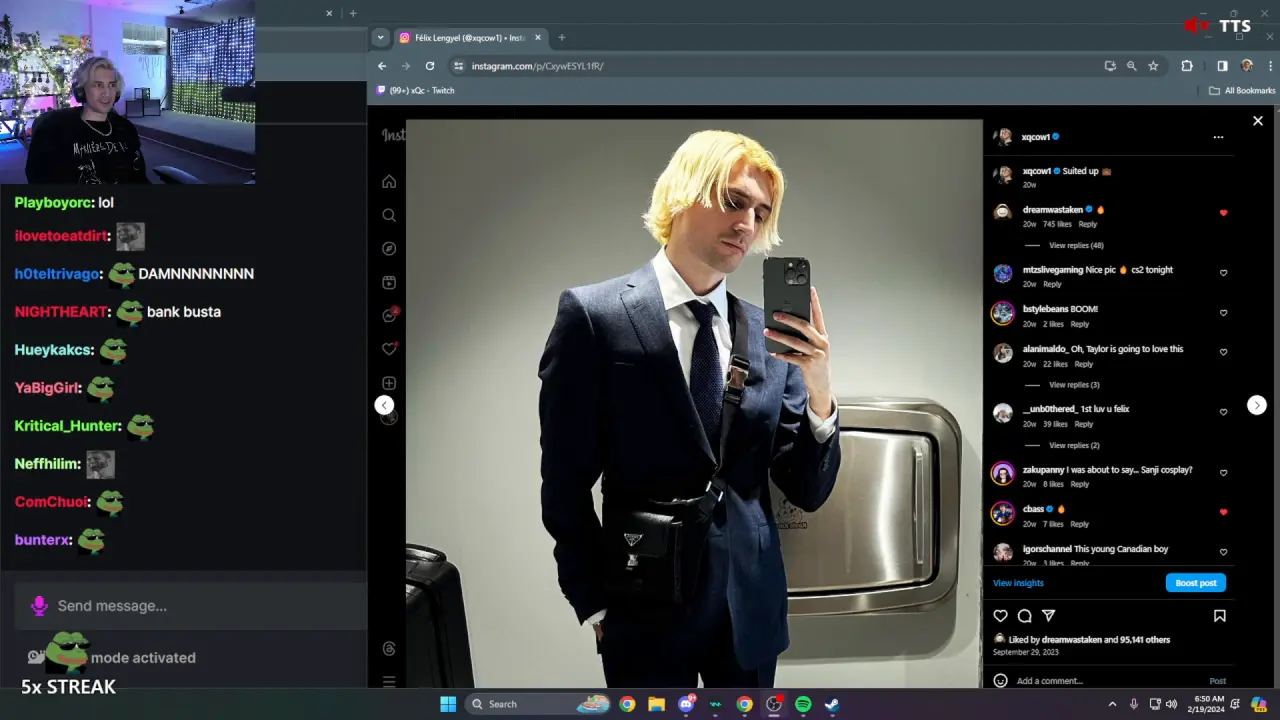The width and height of the screenshot is (1280, 720).
Task: Share the post with the paper plane icon
Action: 1048,616
